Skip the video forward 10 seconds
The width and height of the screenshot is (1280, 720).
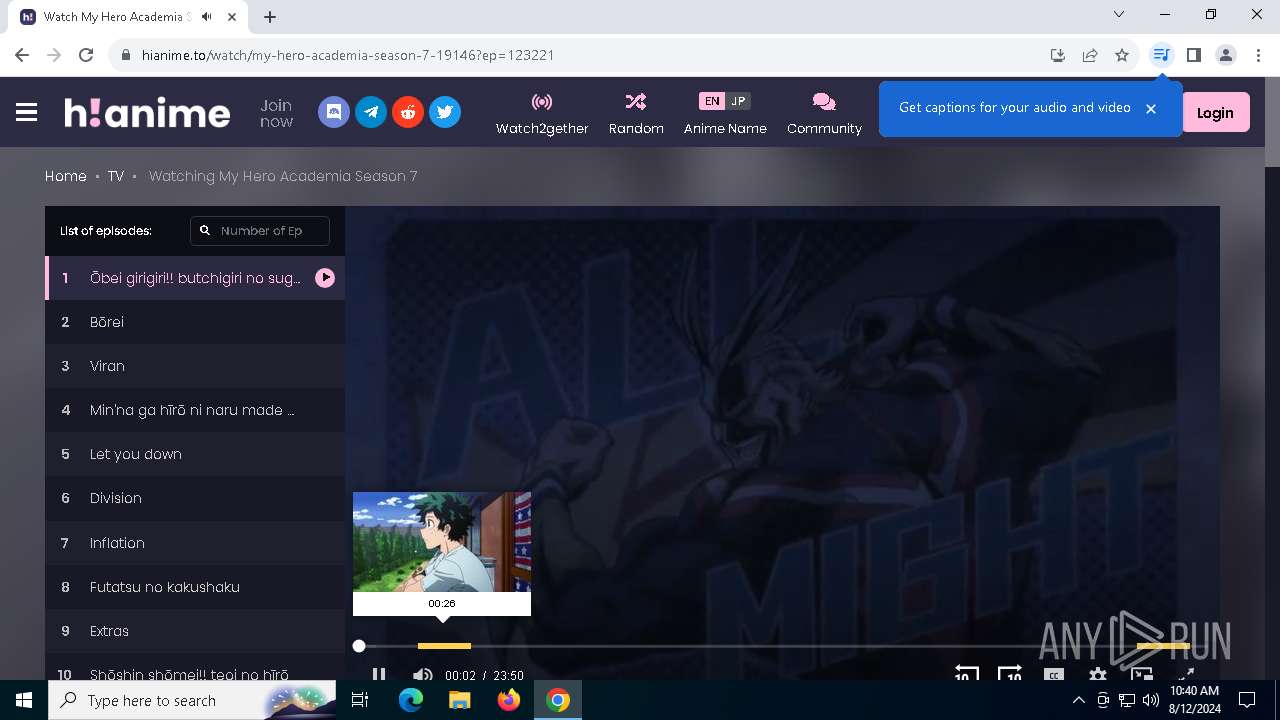coord(1010,674)
